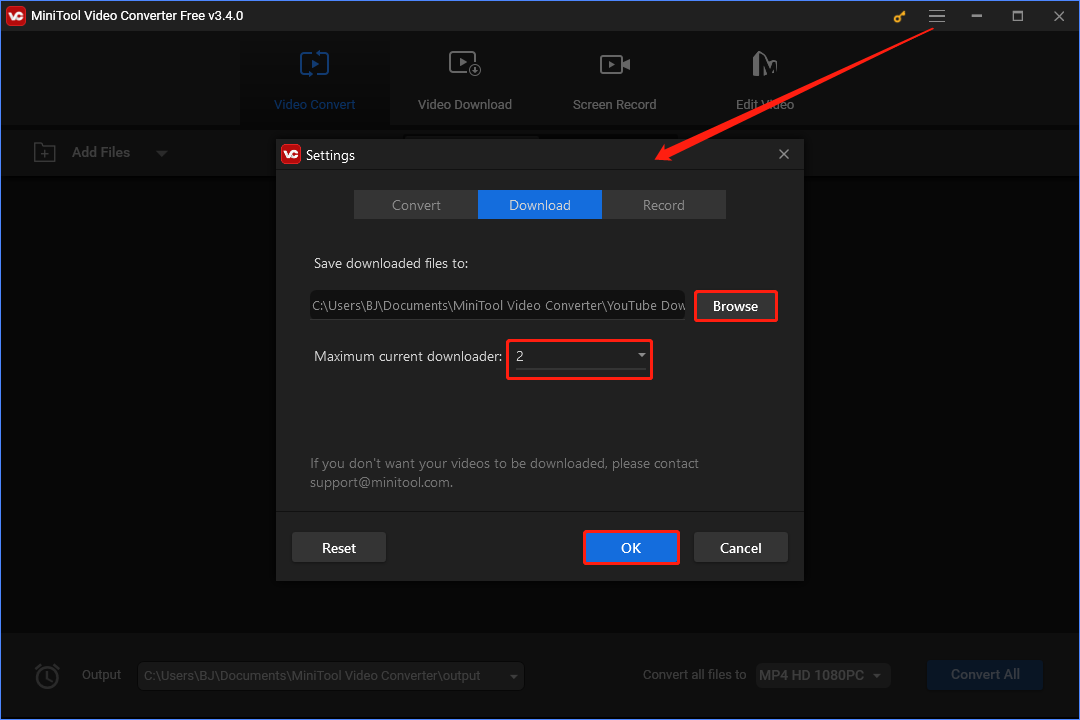Open the hamburger menu in title bar

[937, 16]
